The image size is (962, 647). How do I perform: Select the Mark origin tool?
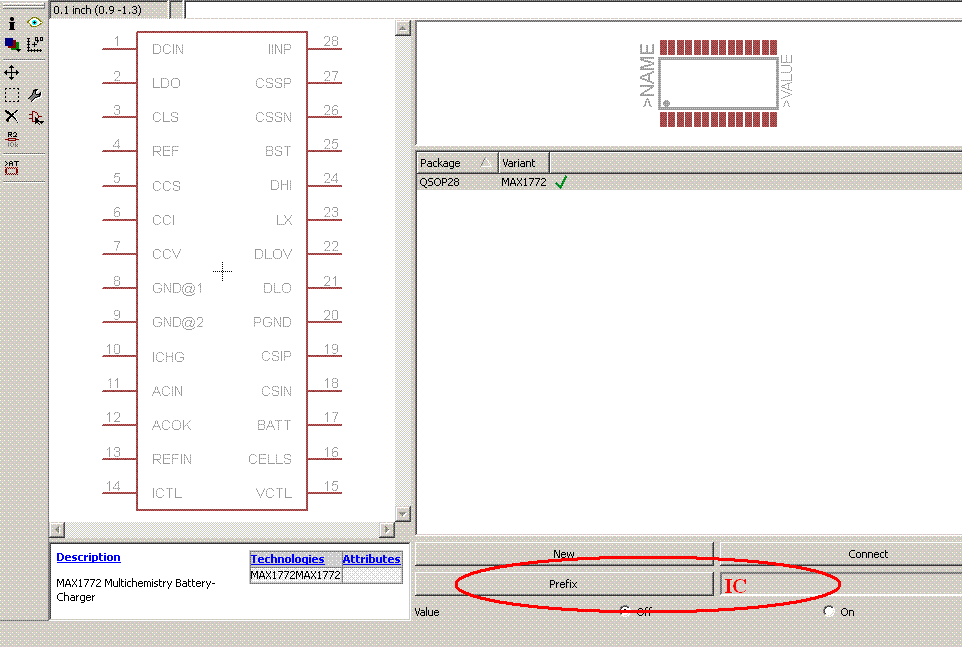point(35,44)
